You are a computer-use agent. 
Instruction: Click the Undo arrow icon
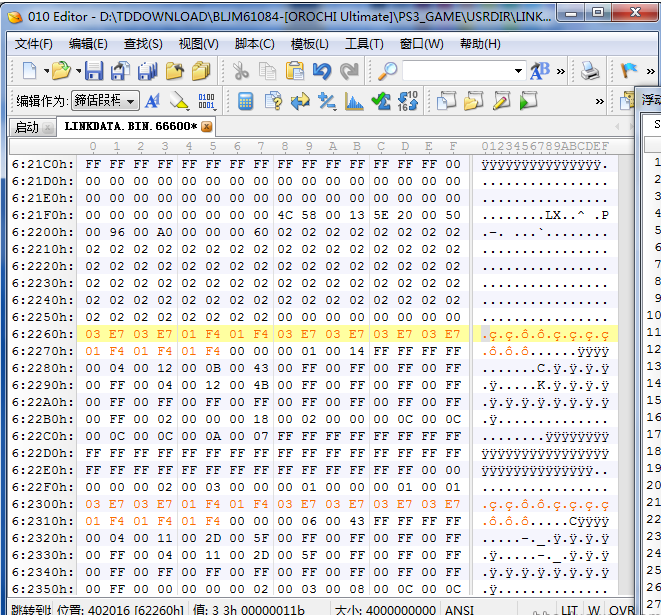(x=321, y=71)
